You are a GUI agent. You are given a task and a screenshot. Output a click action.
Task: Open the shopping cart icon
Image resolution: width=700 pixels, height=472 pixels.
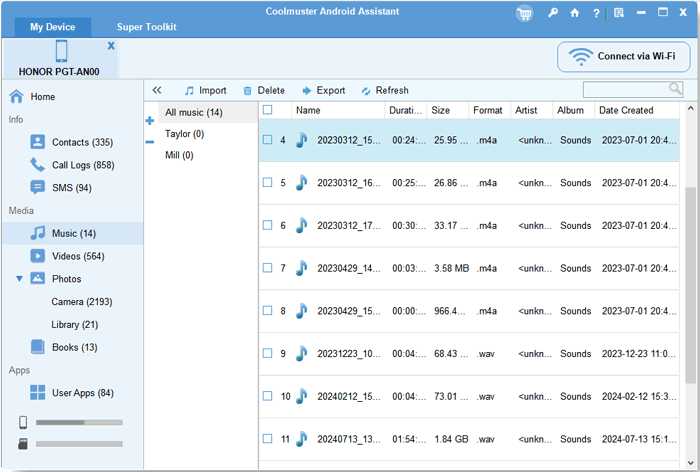(x=524, y=13)
